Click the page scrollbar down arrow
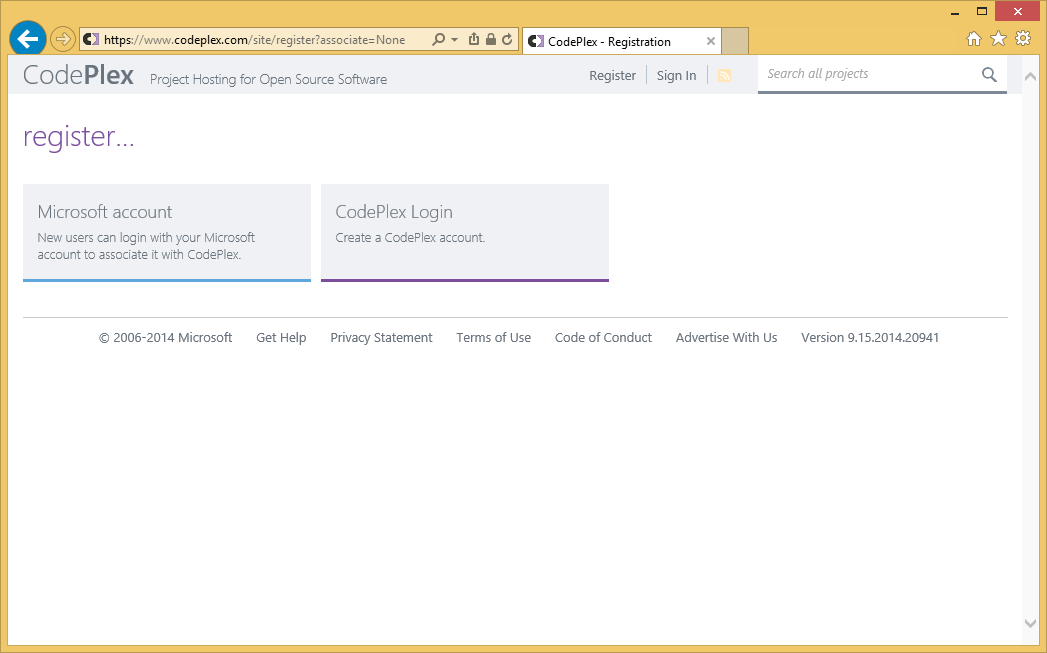 pyautogui.click(x=1030, y=624)
